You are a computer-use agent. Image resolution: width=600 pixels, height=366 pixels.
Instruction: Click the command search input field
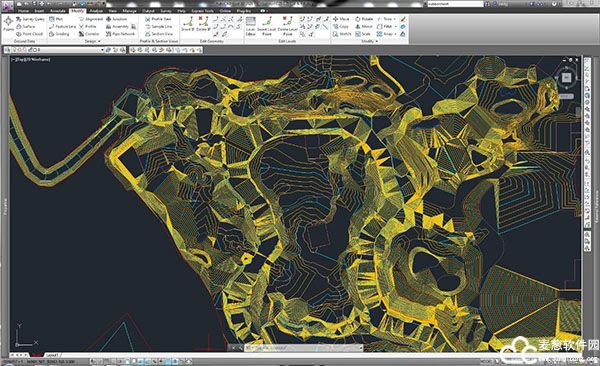(455, 4)
